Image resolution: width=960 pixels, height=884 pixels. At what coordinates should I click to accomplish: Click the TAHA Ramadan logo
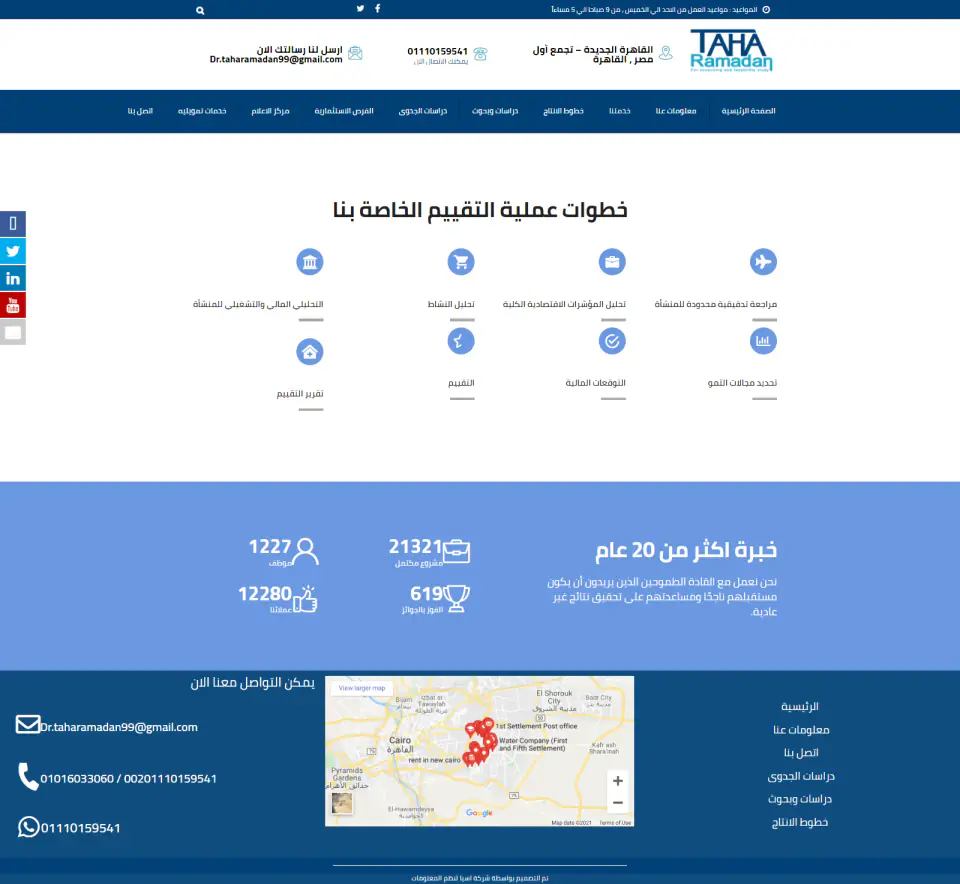731,51
